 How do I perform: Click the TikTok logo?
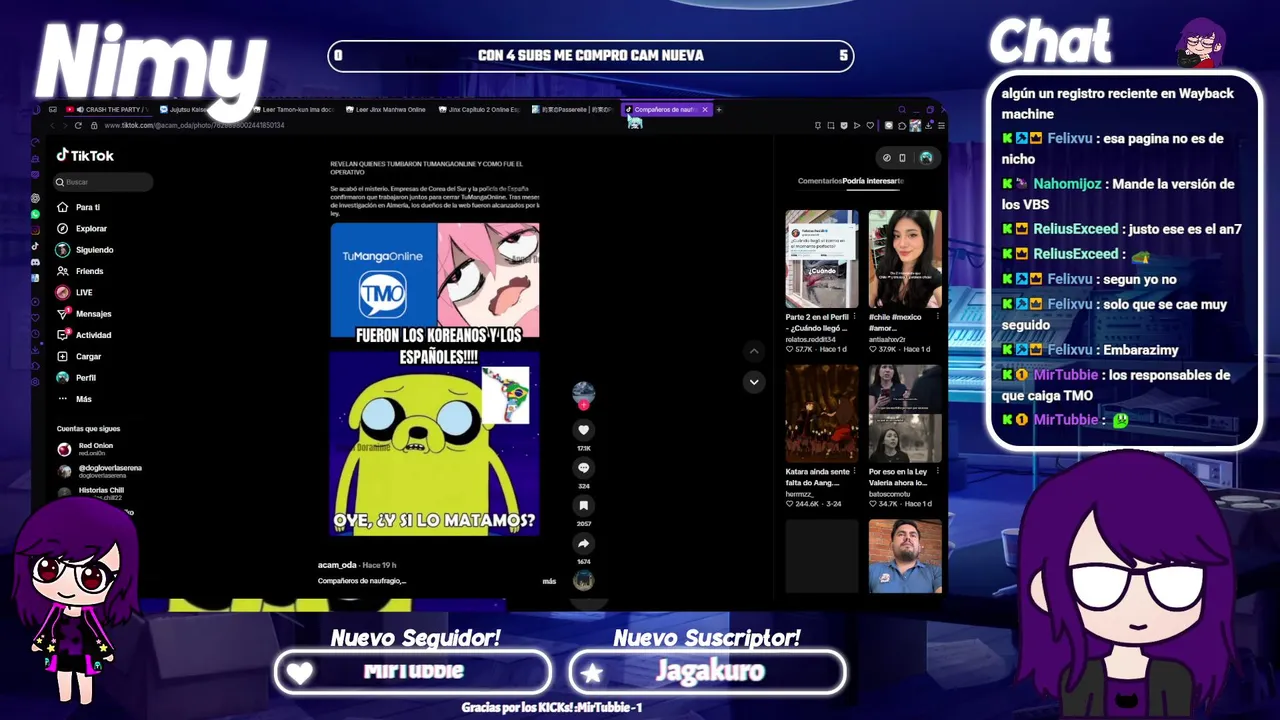(85, 155)
